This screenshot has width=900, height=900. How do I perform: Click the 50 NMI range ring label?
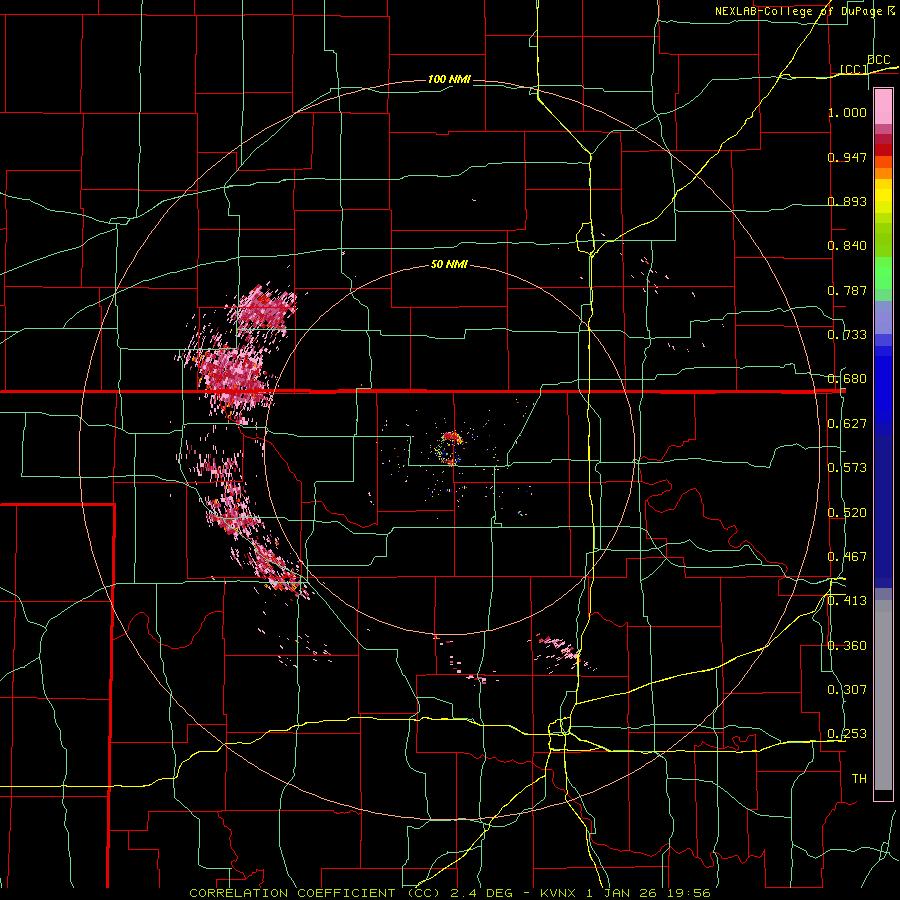[449, 265]
